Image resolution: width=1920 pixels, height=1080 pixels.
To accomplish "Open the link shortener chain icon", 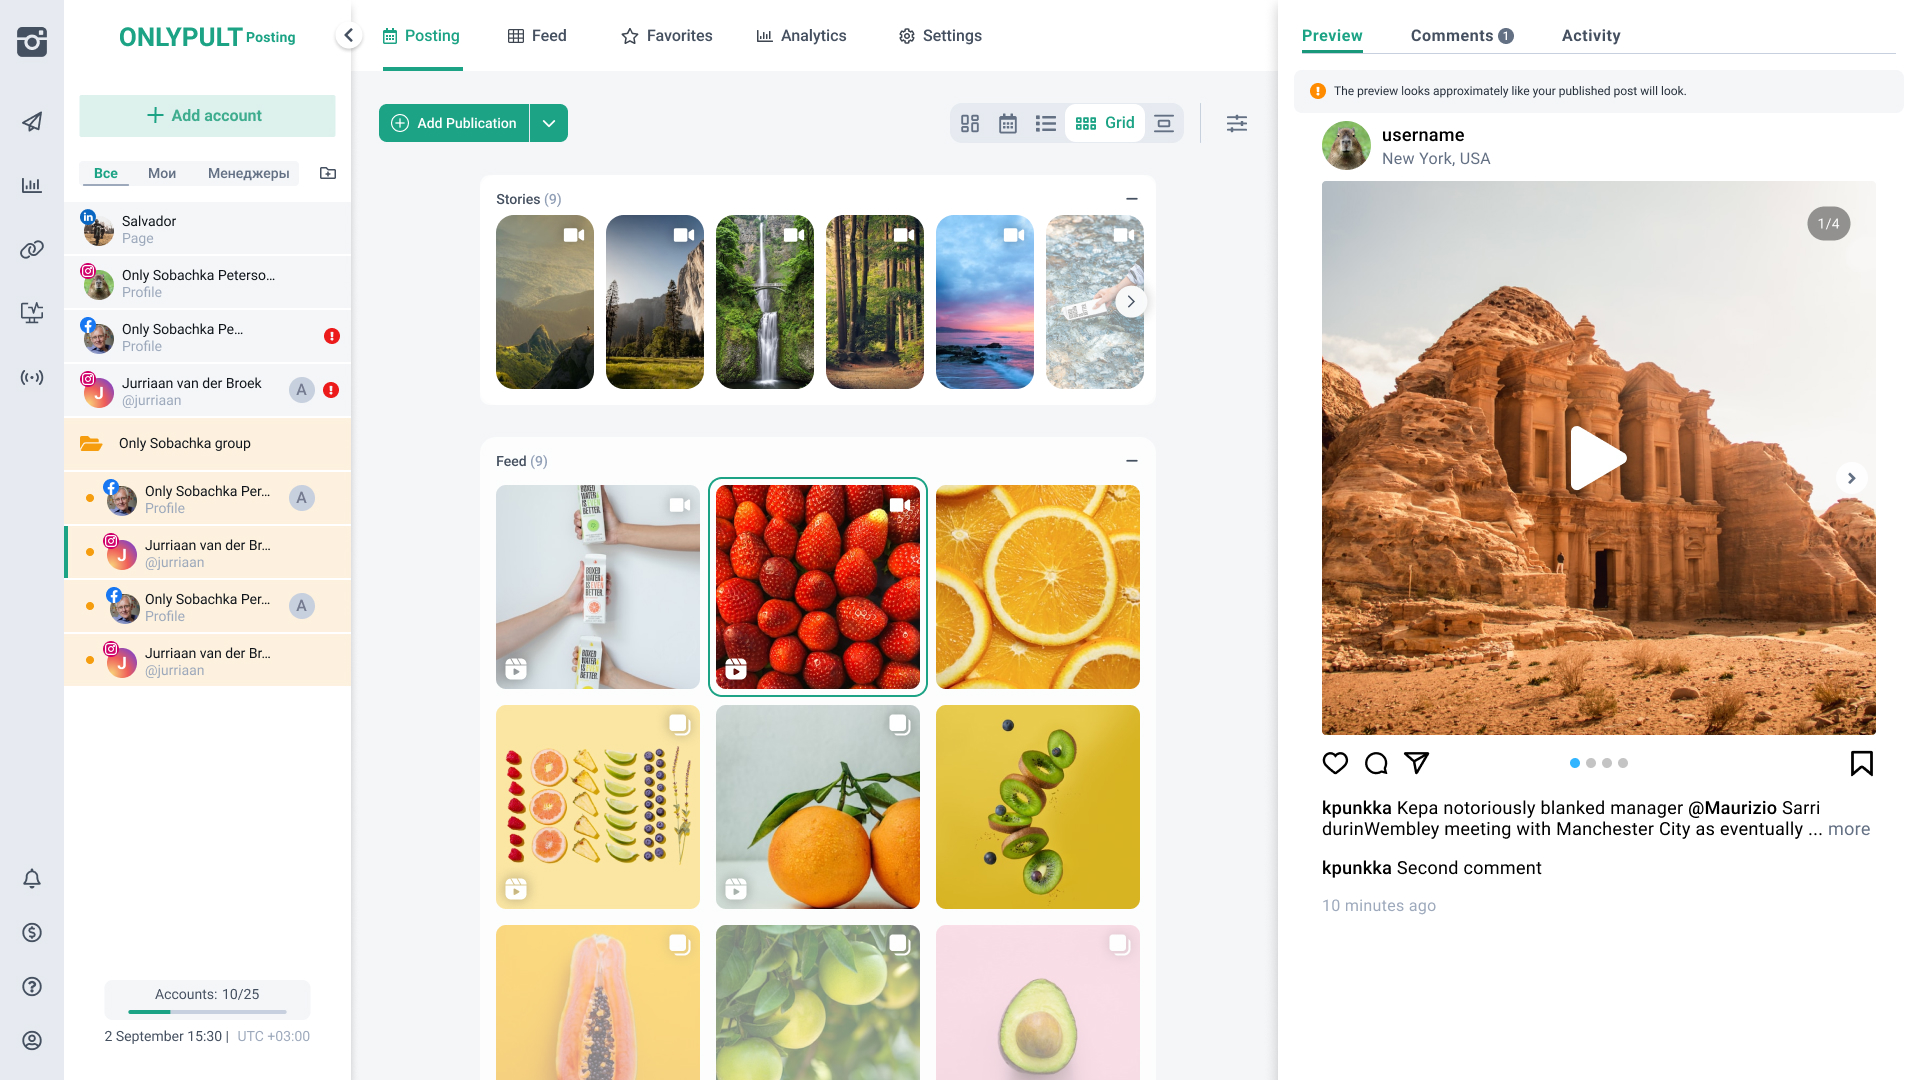I will click(x=32, y=249).
